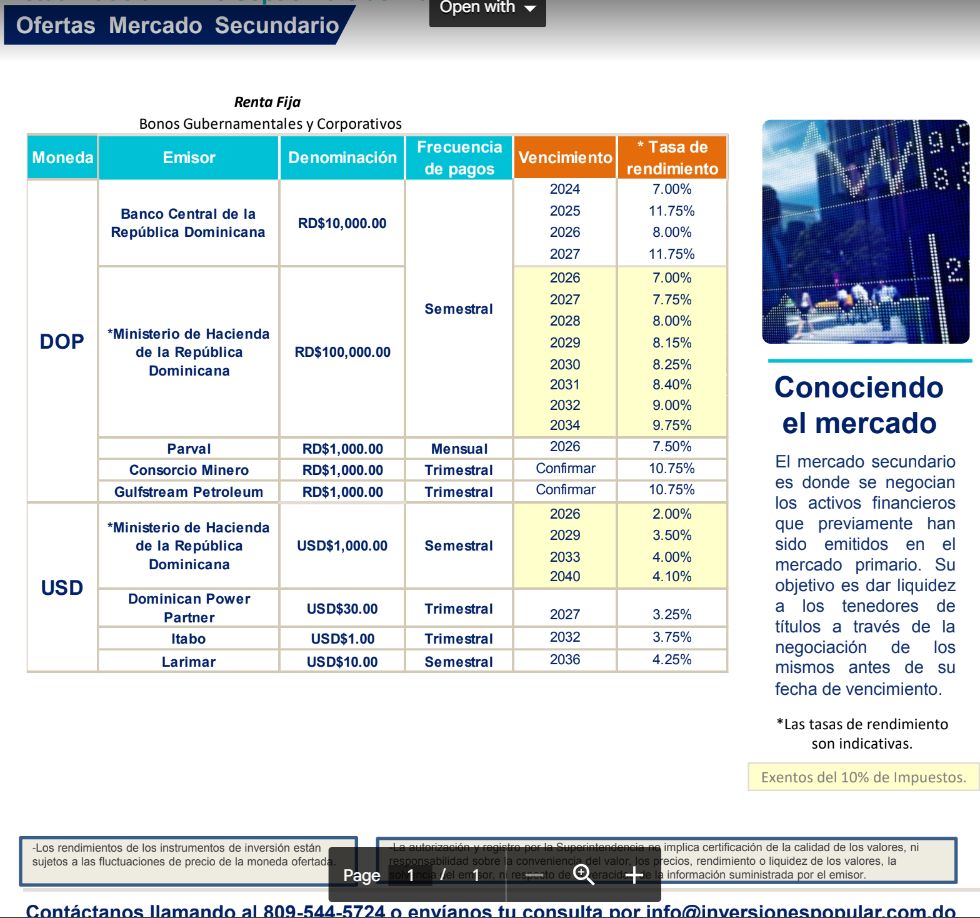The height and width of the screenshot is (918, 980).
Task: Click the "3.25%" yield value
Action: pyautogui.click(x=672, y=614)
